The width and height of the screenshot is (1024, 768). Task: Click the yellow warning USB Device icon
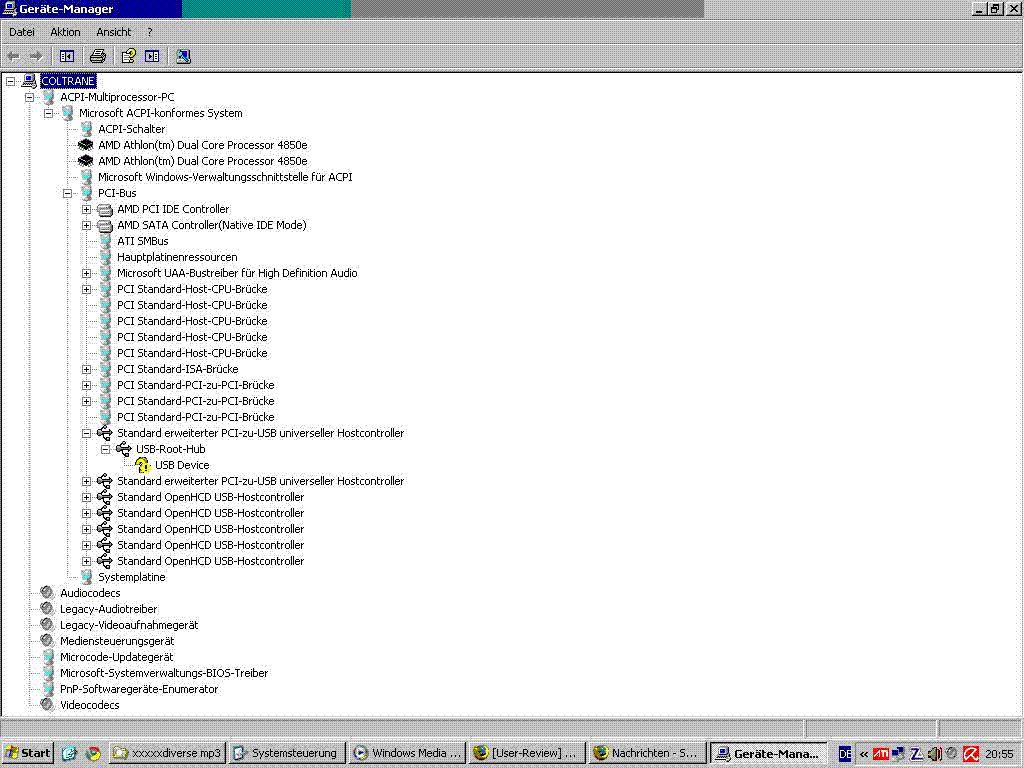tap(142, 465)
